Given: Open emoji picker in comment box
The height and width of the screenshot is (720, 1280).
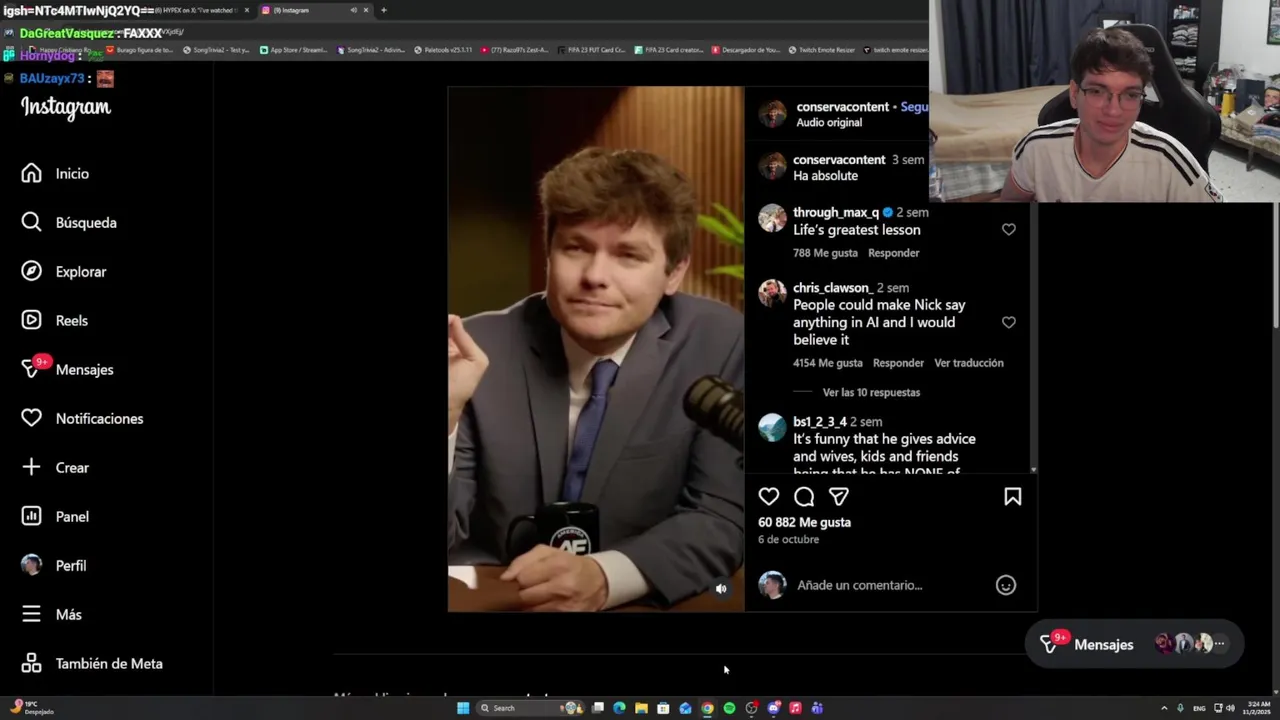Looking at the screenshot, I should click(1006, 586).
